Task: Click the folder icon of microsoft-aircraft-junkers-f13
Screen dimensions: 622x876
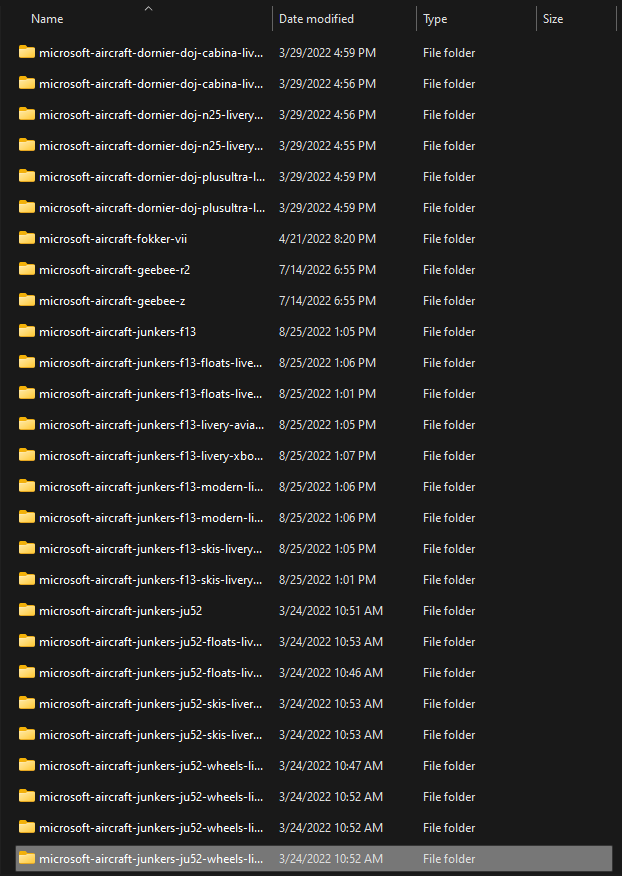Action: [27, 331]
